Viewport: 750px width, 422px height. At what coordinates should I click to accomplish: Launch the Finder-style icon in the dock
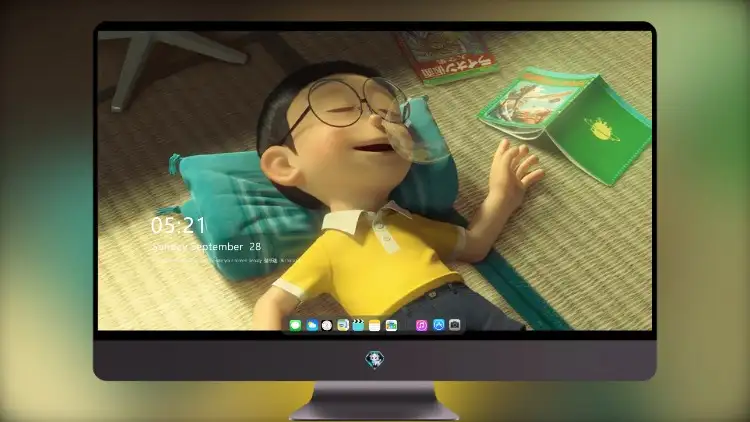tap(342, 325)
